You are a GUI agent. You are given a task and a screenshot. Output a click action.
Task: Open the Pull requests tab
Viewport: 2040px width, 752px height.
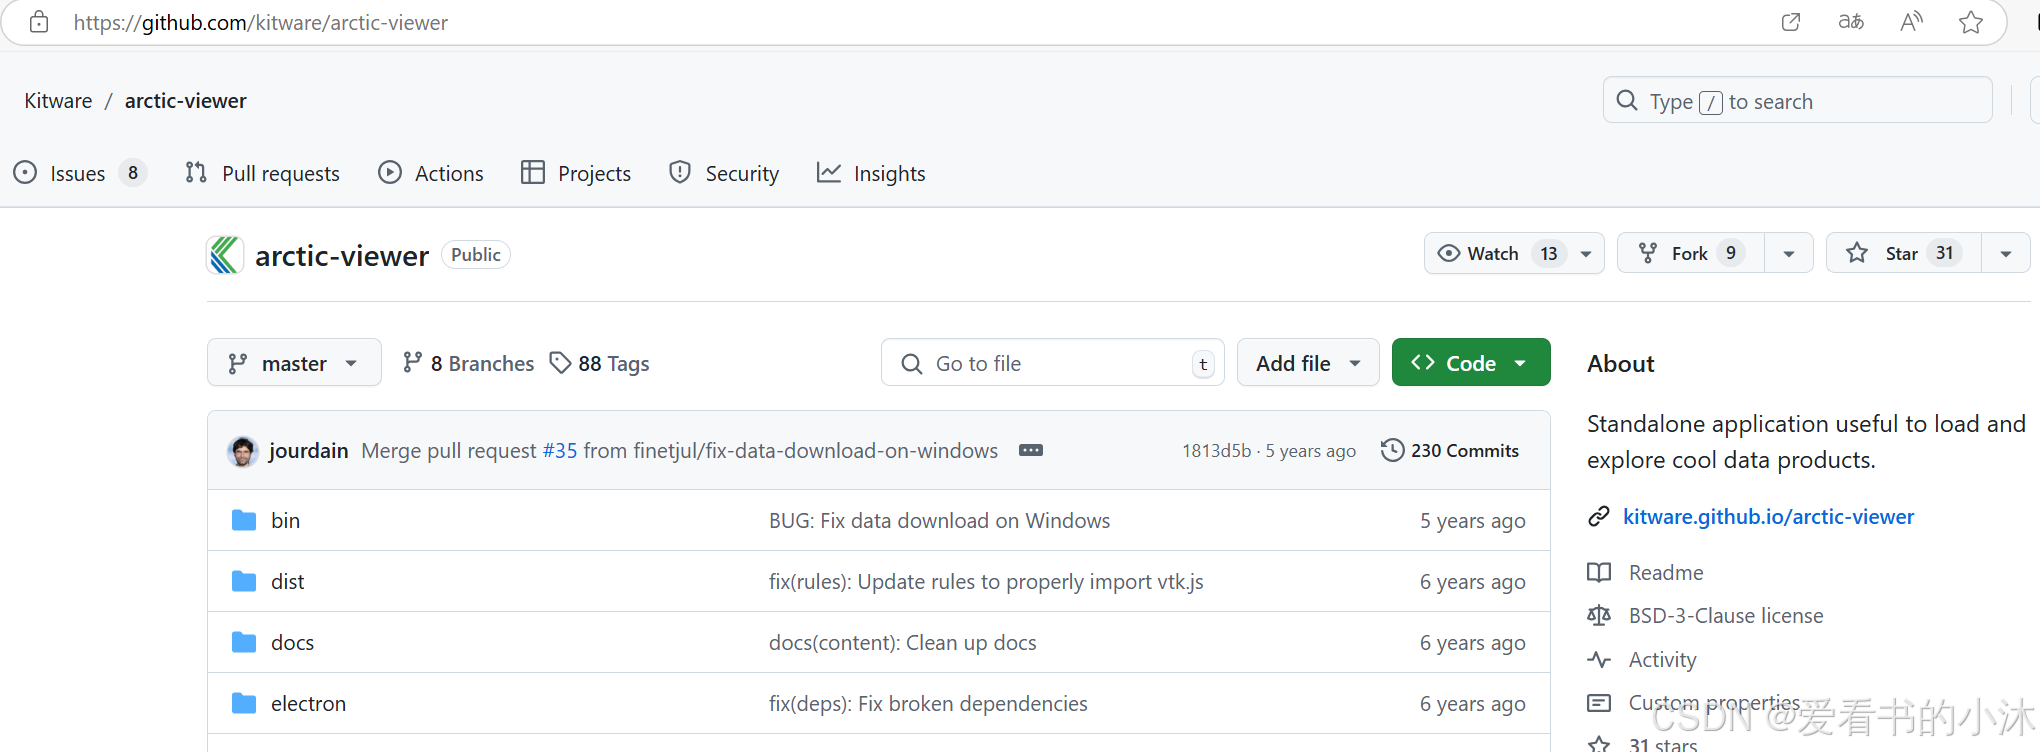coord(263,173)
